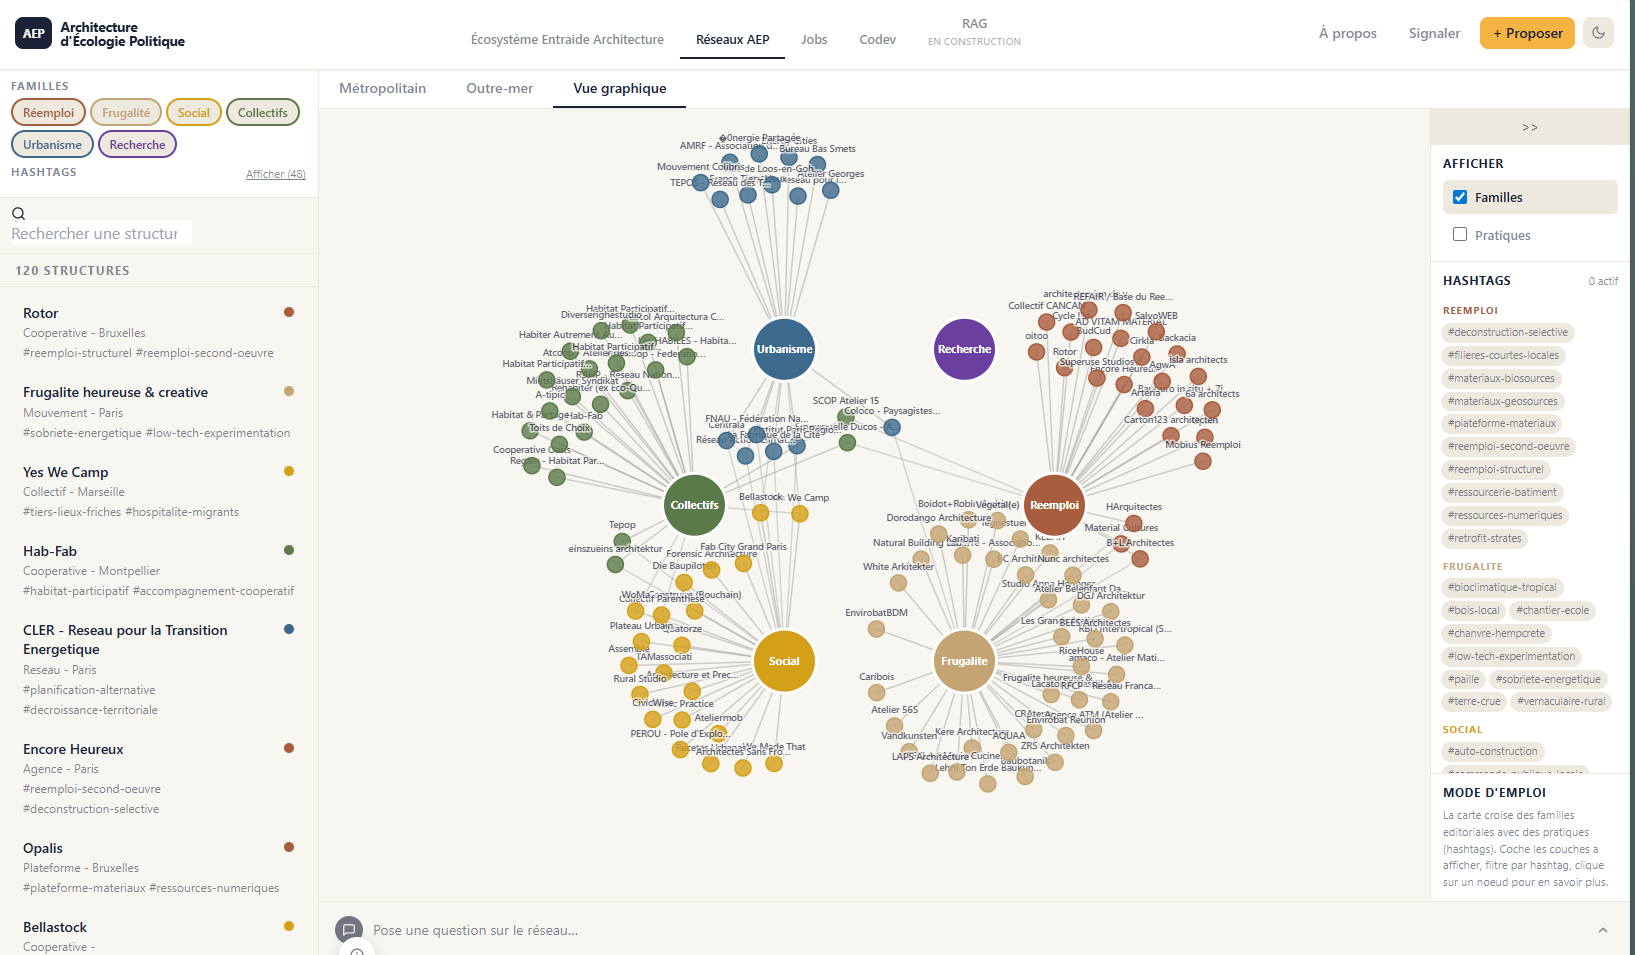The image size is (1635, 955).
Task: Collapse right panel with >> button
Action: tap(1530, 127)
